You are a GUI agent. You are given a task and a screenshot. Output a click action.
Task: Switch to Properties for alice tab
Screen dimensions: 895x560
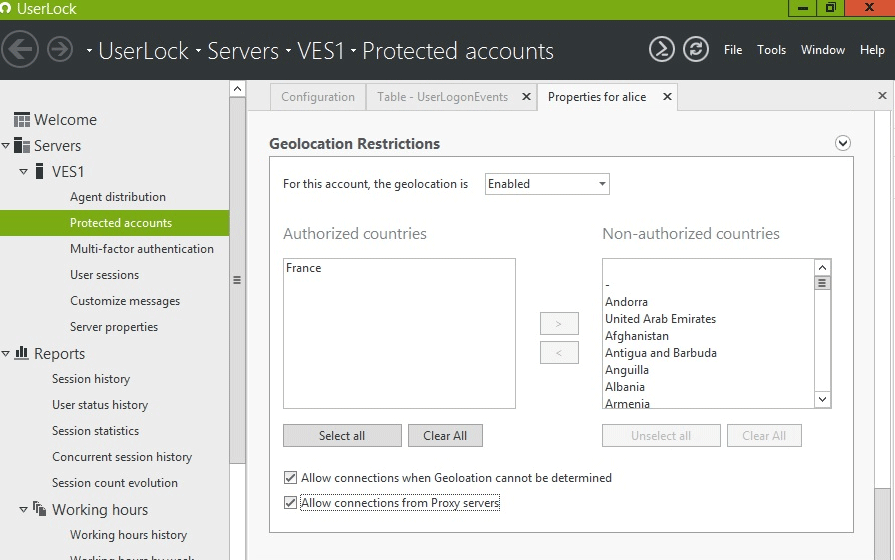click(x=597, y=97)
